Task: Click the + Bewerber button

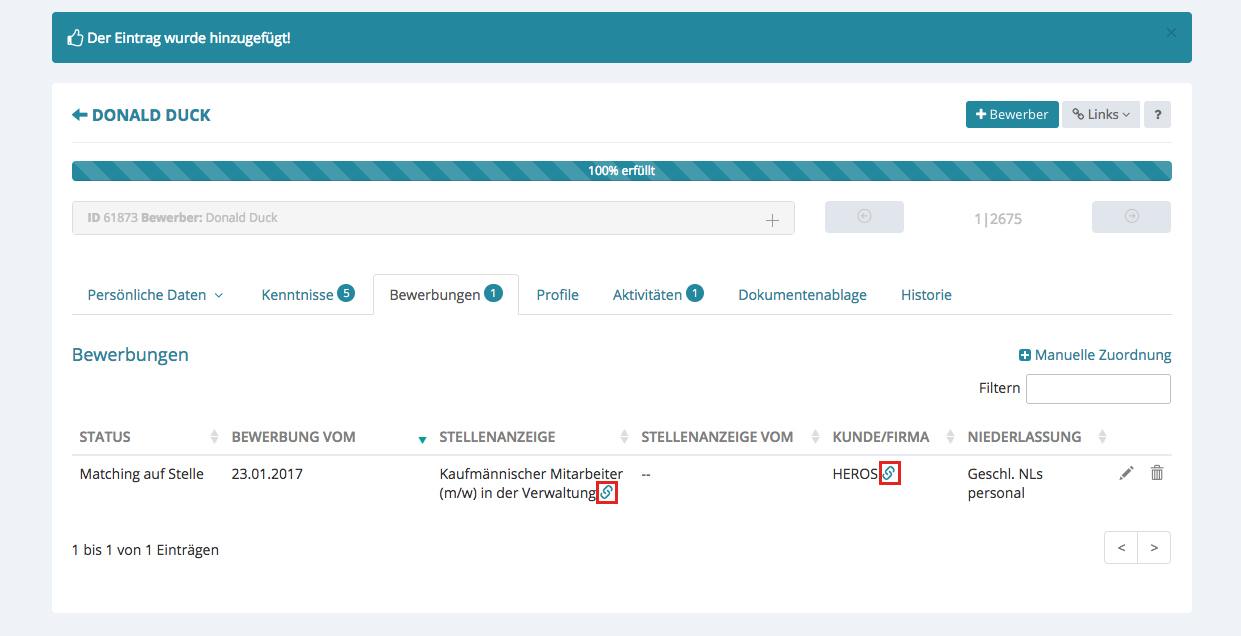Action: 1011,114
